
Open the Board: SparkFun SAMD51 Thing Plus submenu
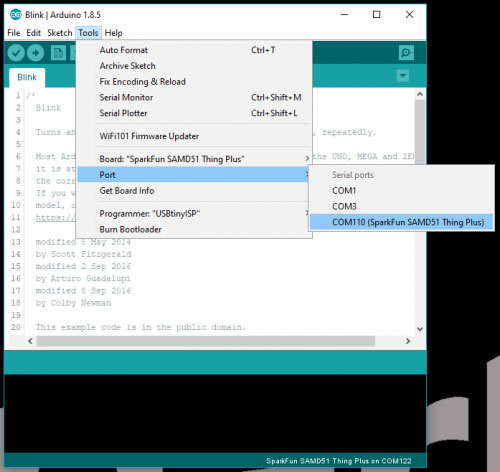[194, 159]
